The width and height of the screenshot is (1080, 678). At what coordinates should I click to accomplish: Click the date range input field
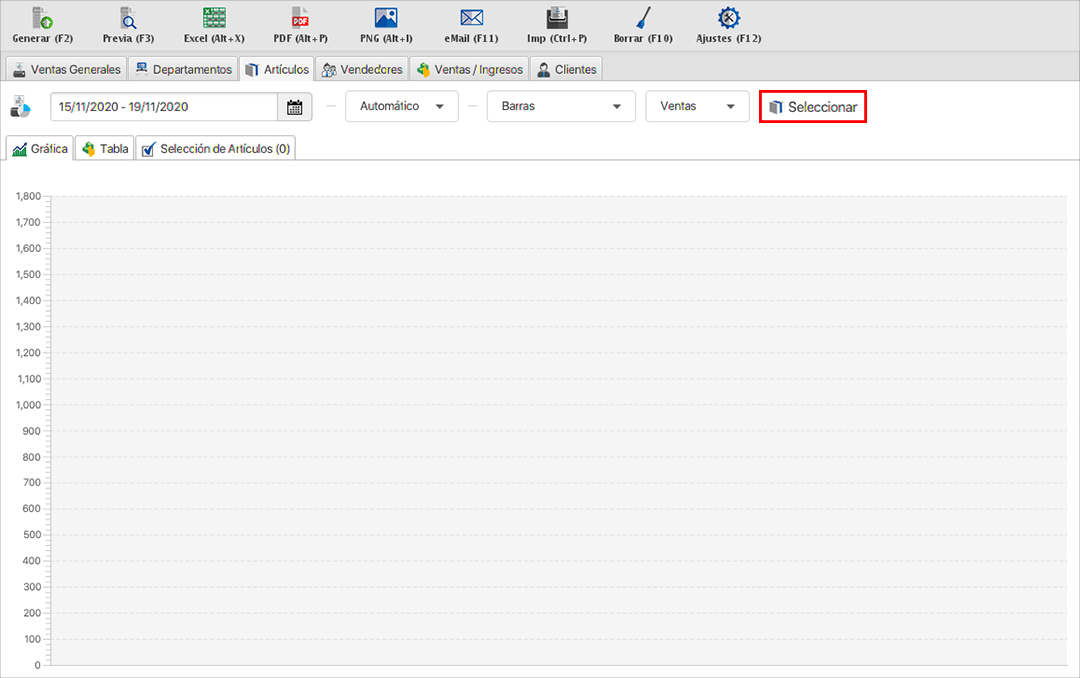tap(164, 107)
